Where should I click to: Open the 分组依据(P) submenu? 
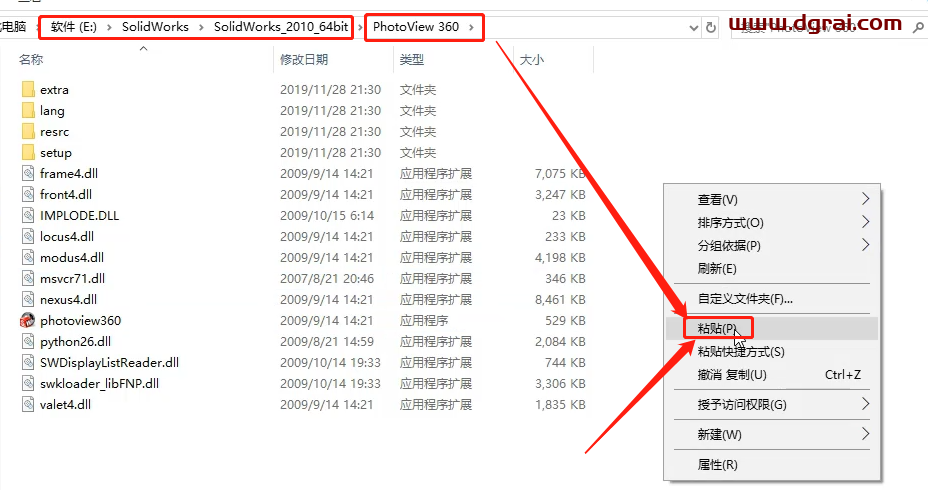[x=772, y=246]
